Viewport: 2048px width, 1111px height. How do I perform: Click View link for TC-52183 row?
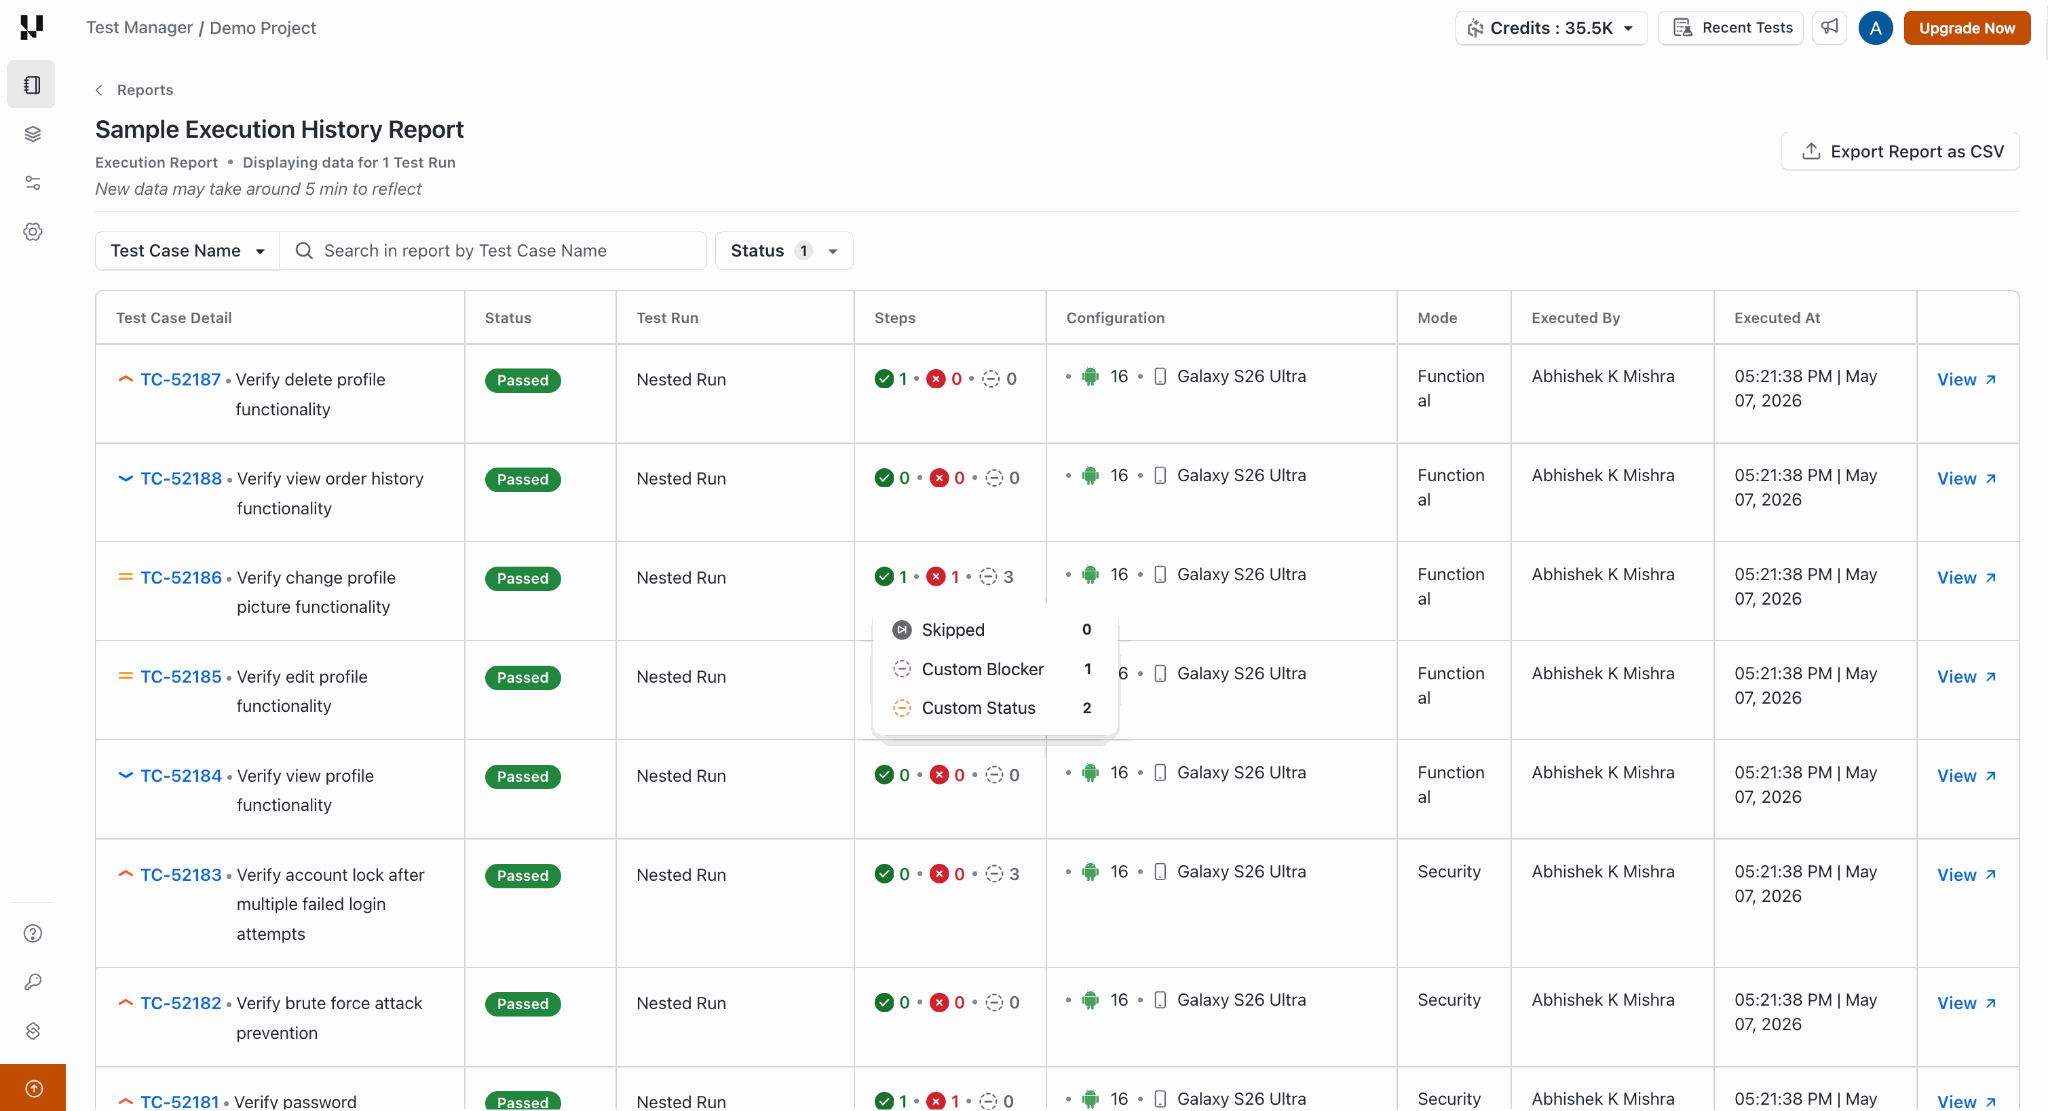click(x=1966, y=874)
